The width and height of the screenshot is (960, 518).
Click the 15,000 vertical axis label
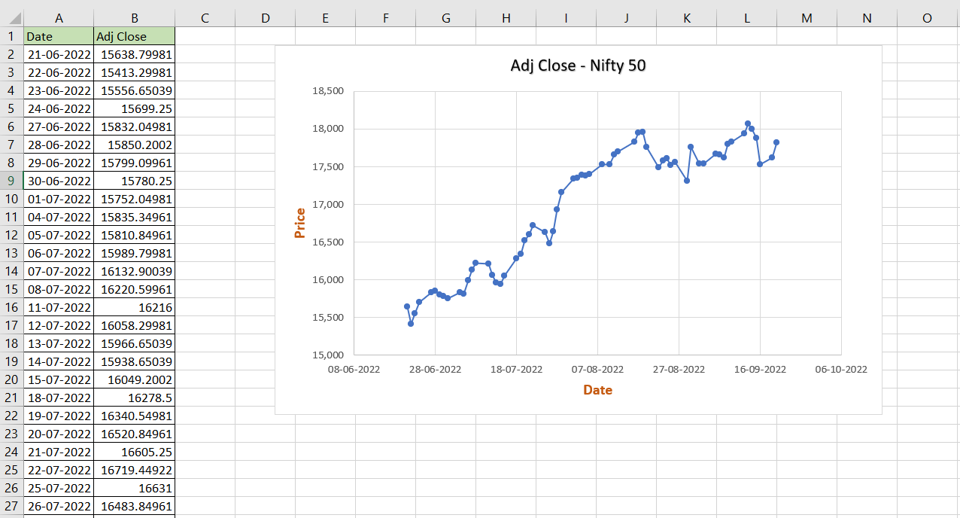point(328,355)
